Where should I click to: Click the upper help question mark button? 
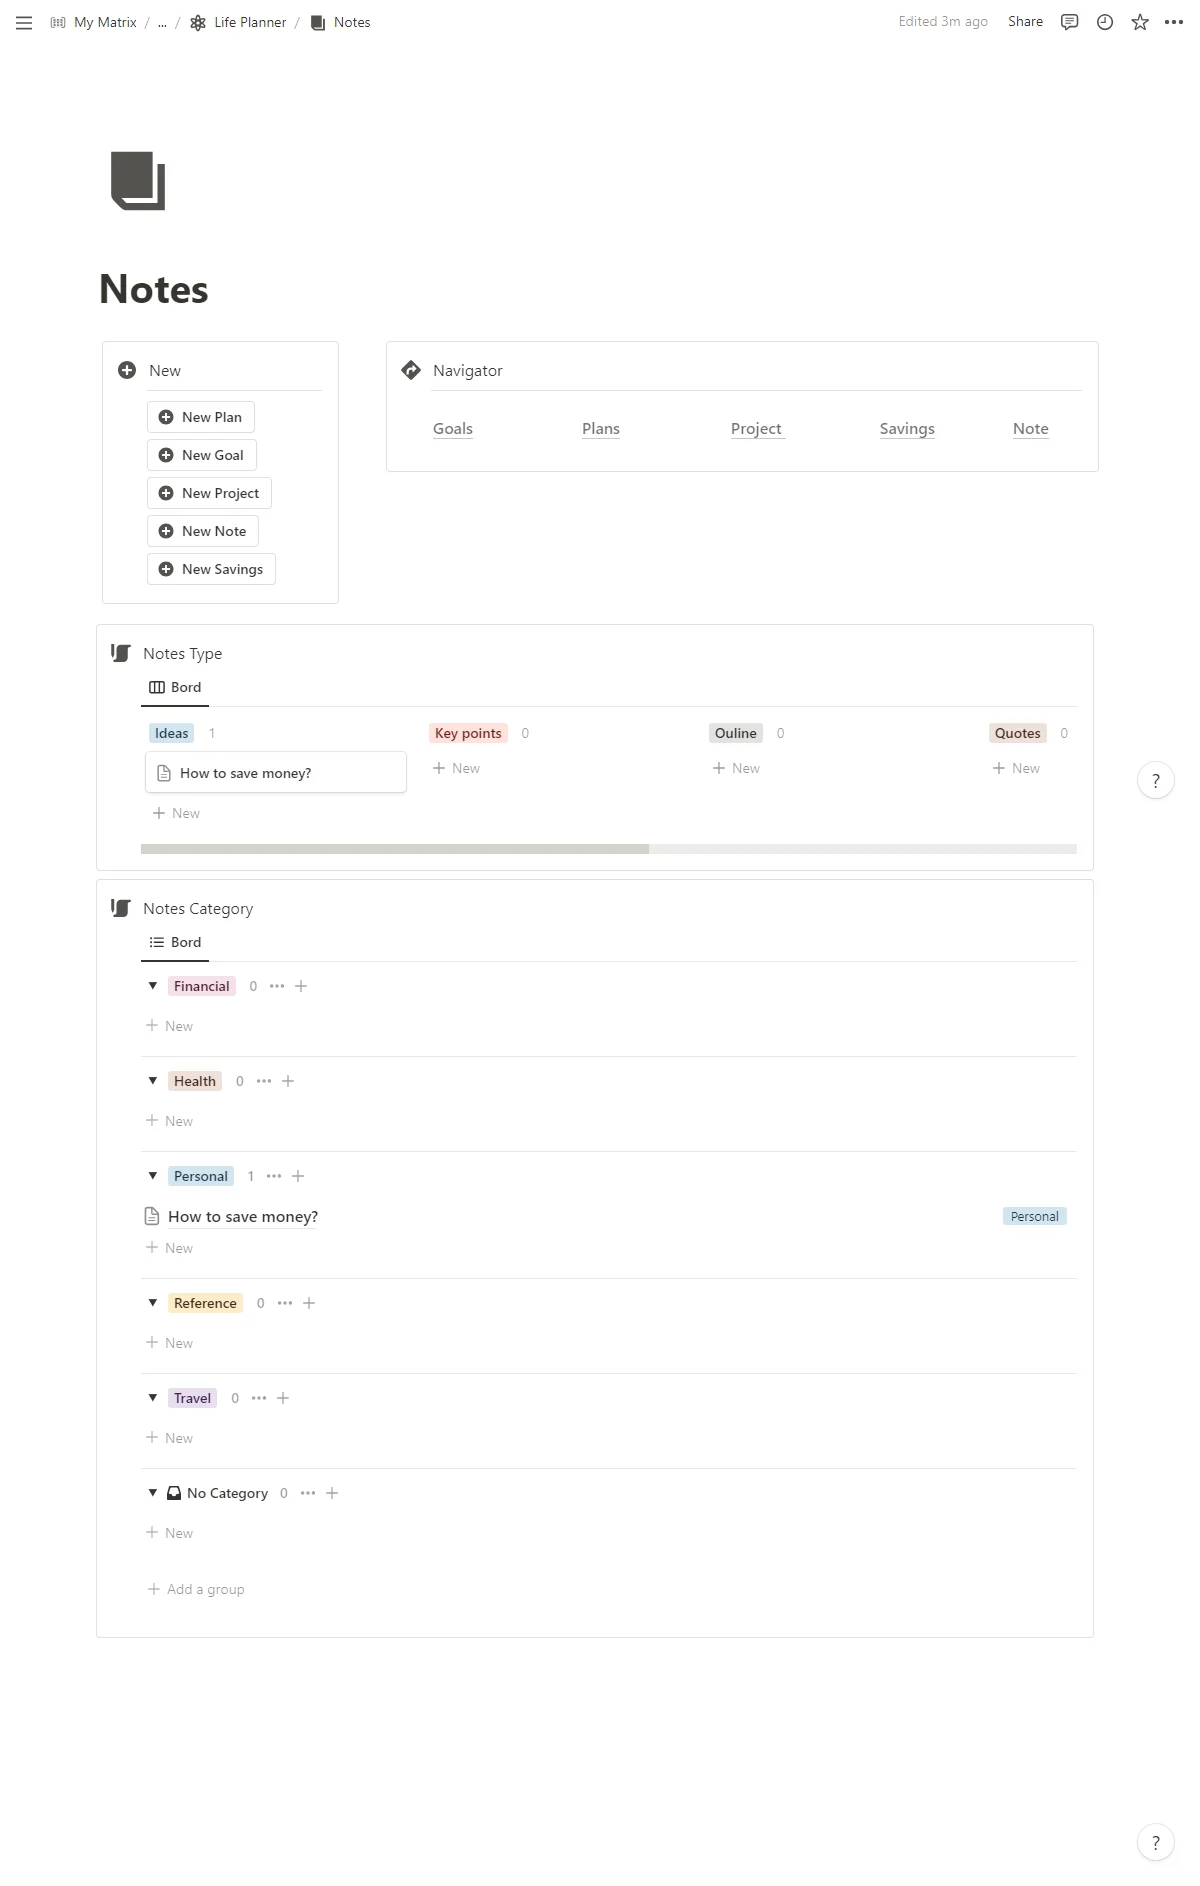1156,781
